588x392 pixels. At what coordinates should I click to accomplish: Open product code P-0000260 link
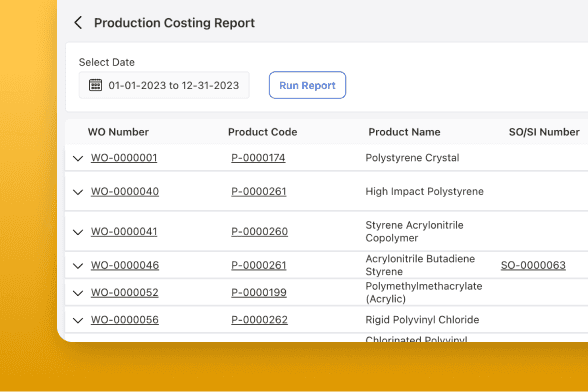tap(260, 232)
